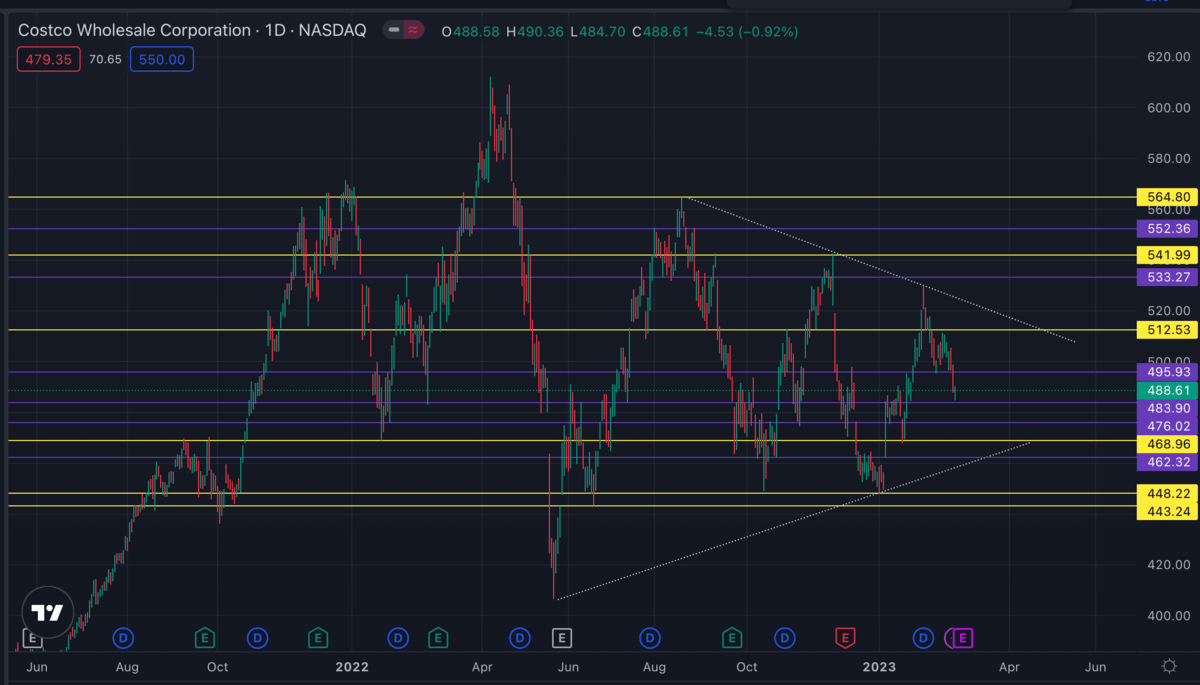1200x685 pixels.
Task: Click dividend D marker just right of 2023 label
Action: tap(923, 637)
